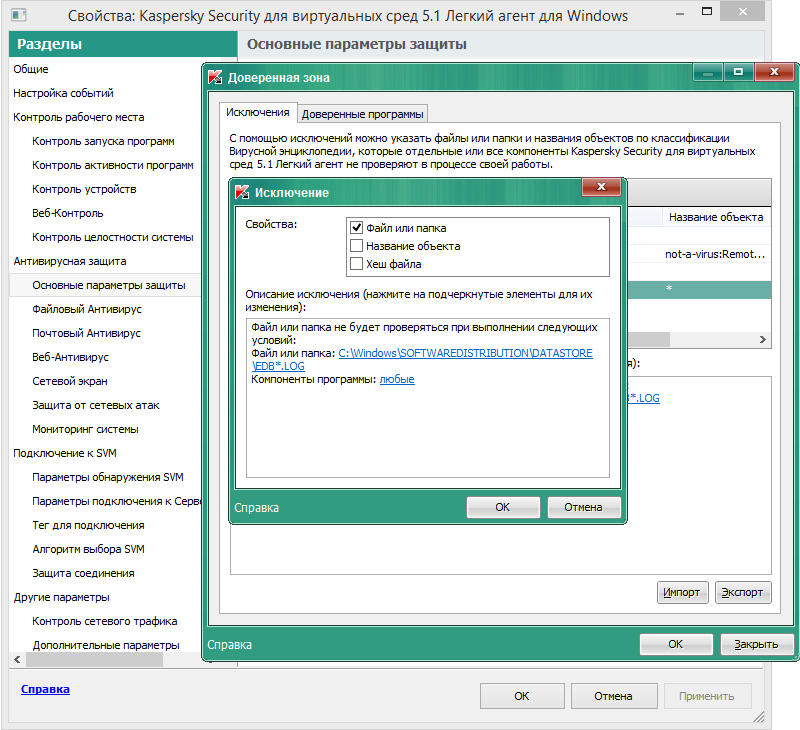Open the Общие section
The image size is (800, 730).
31,69
